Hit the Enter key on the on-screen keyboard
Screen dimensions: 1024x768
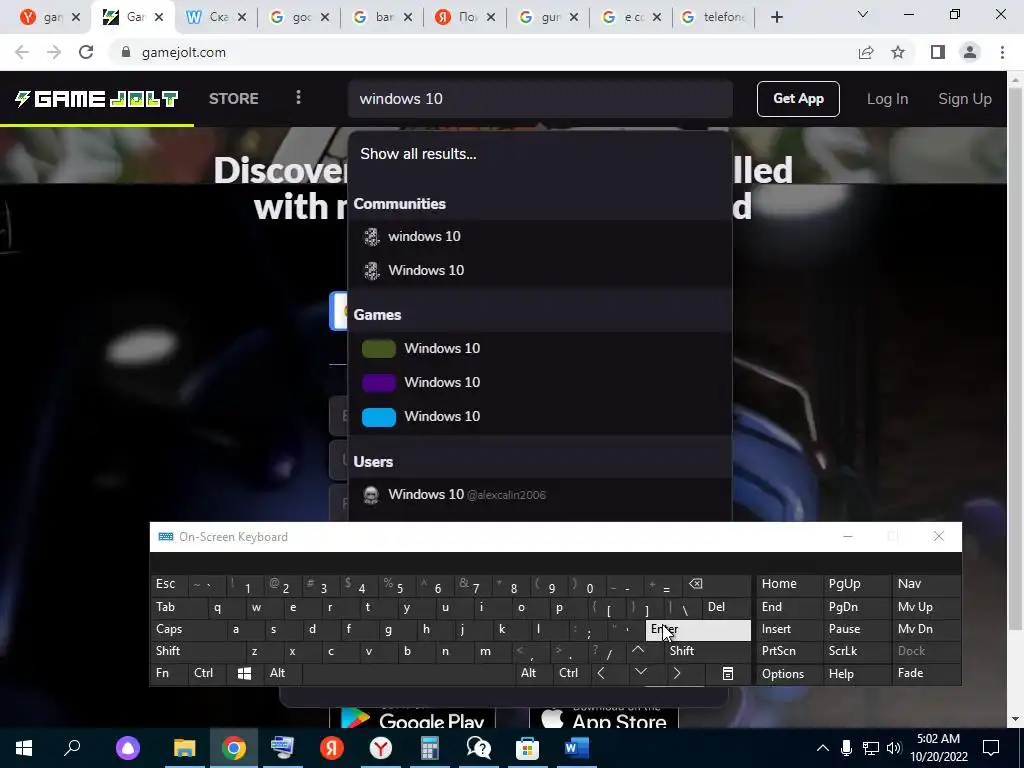(x=698, y=630)
